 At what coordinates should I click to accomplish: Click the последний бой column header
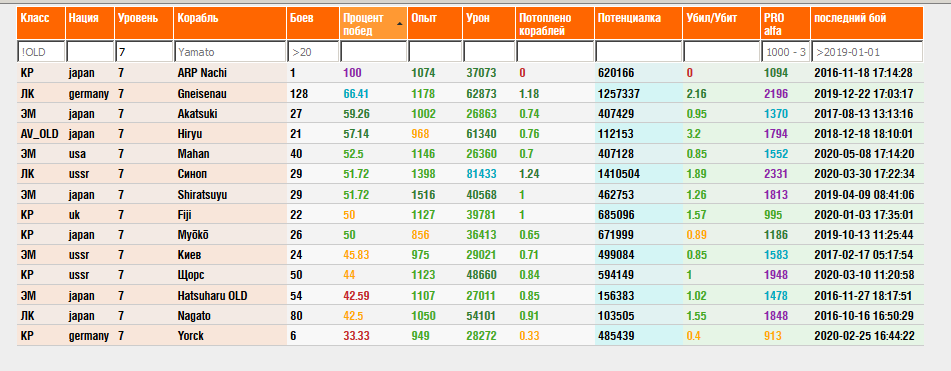(x=867, y=24)
